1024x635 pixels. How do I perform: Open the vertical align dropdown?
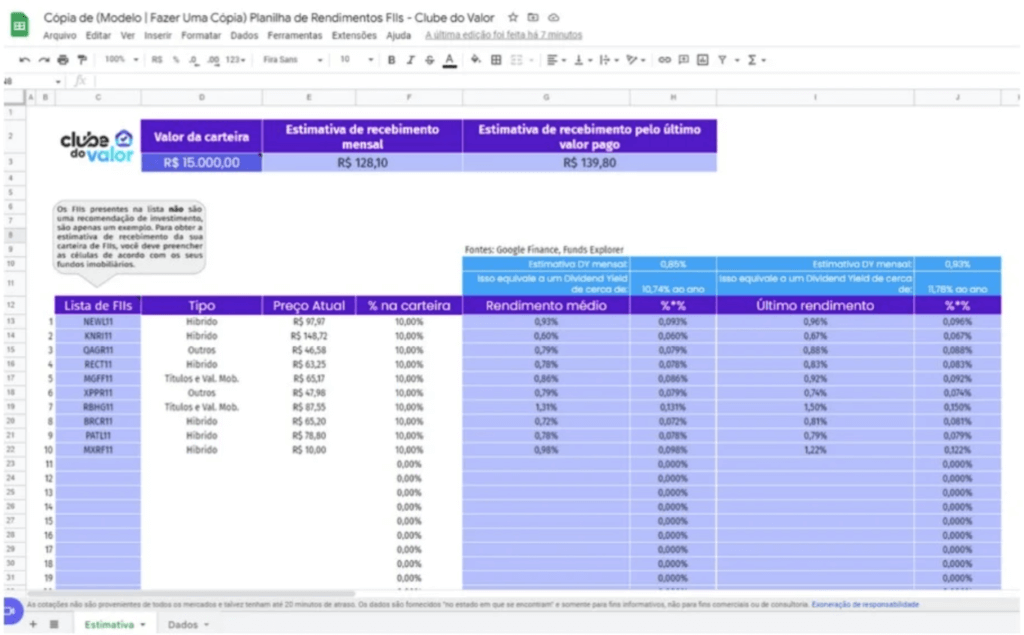(583, 60)
